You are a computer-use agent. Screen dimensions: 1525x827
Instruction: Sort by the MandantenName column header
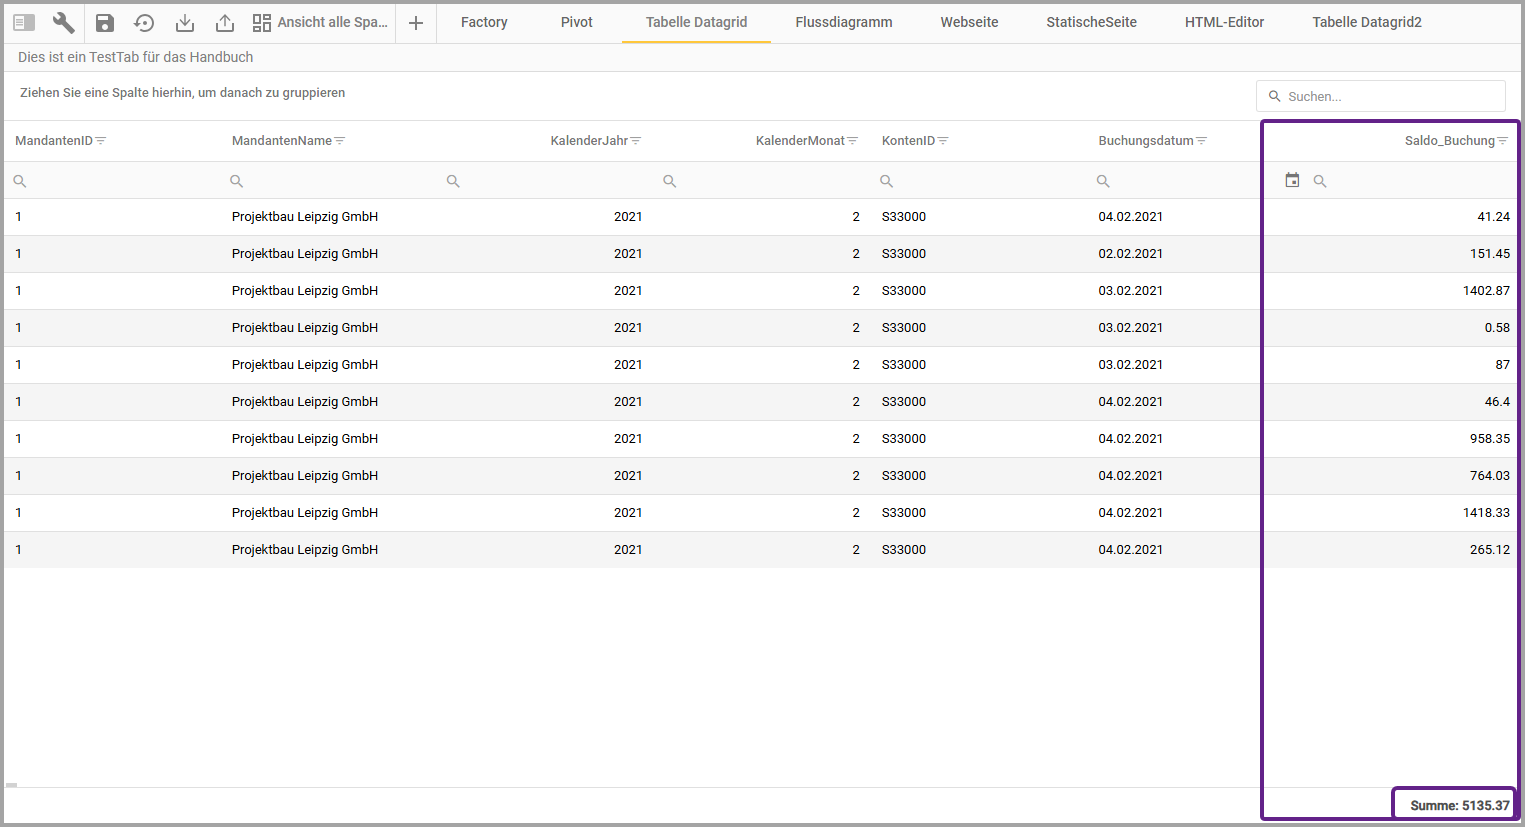click(x=281, y=141)
